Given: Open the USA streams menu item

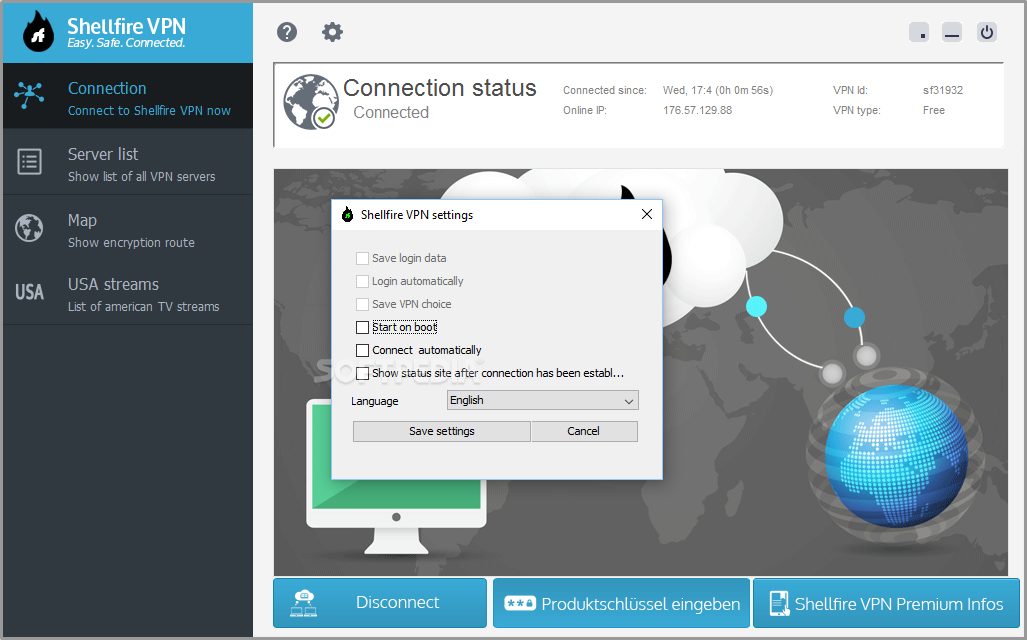Looking at the screenshot, I should point(128,293).
